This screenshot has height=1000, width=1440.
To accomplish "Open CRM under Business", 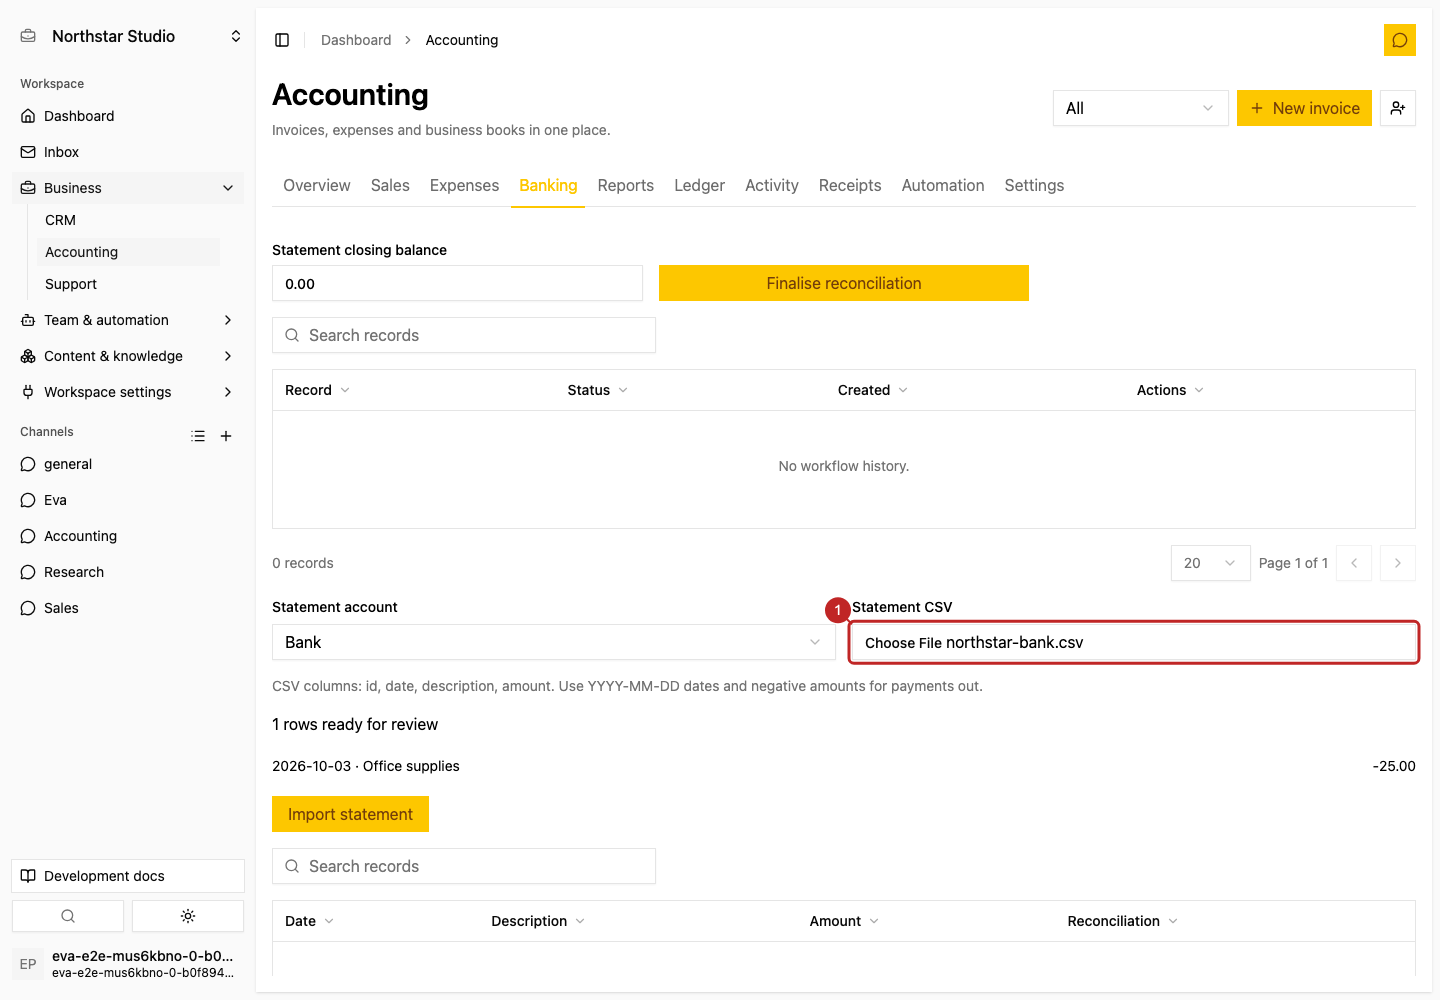I will tap(128, 220).
